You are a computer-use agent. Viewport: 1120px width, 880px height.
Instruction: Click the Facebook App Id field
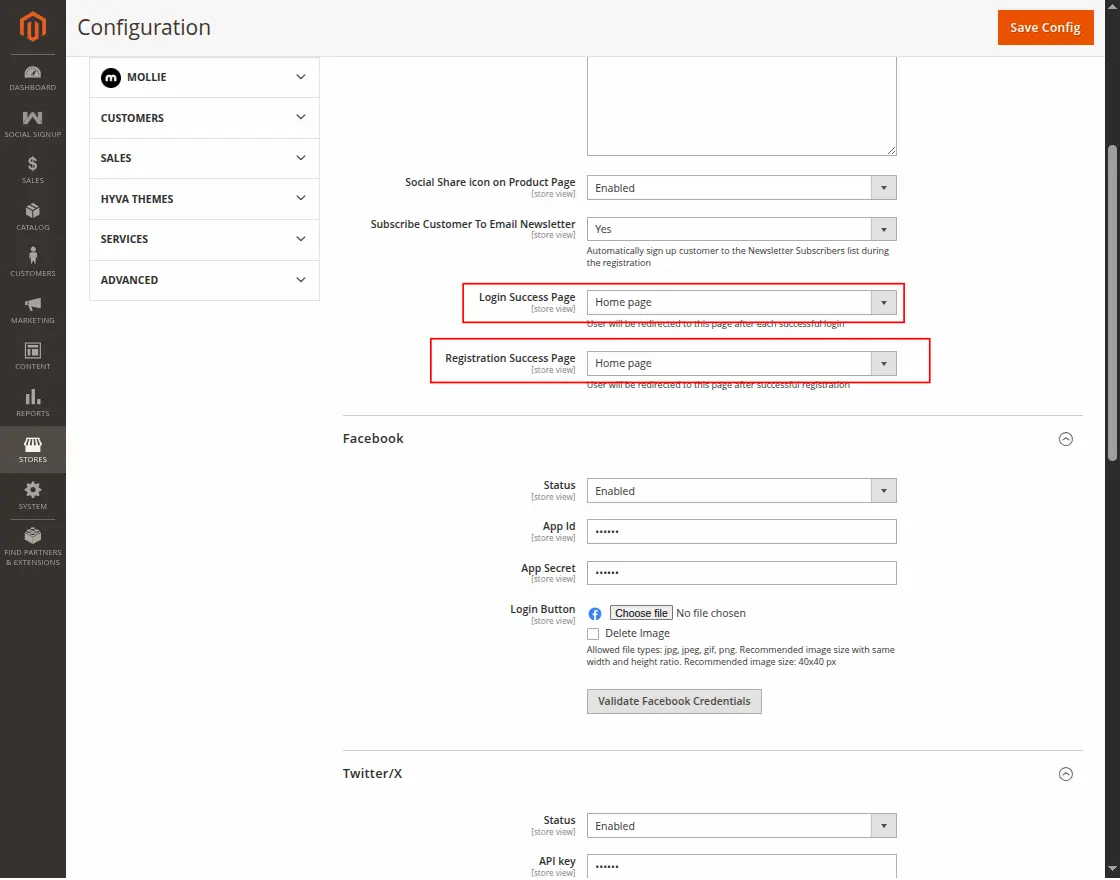tap(741, 531)
